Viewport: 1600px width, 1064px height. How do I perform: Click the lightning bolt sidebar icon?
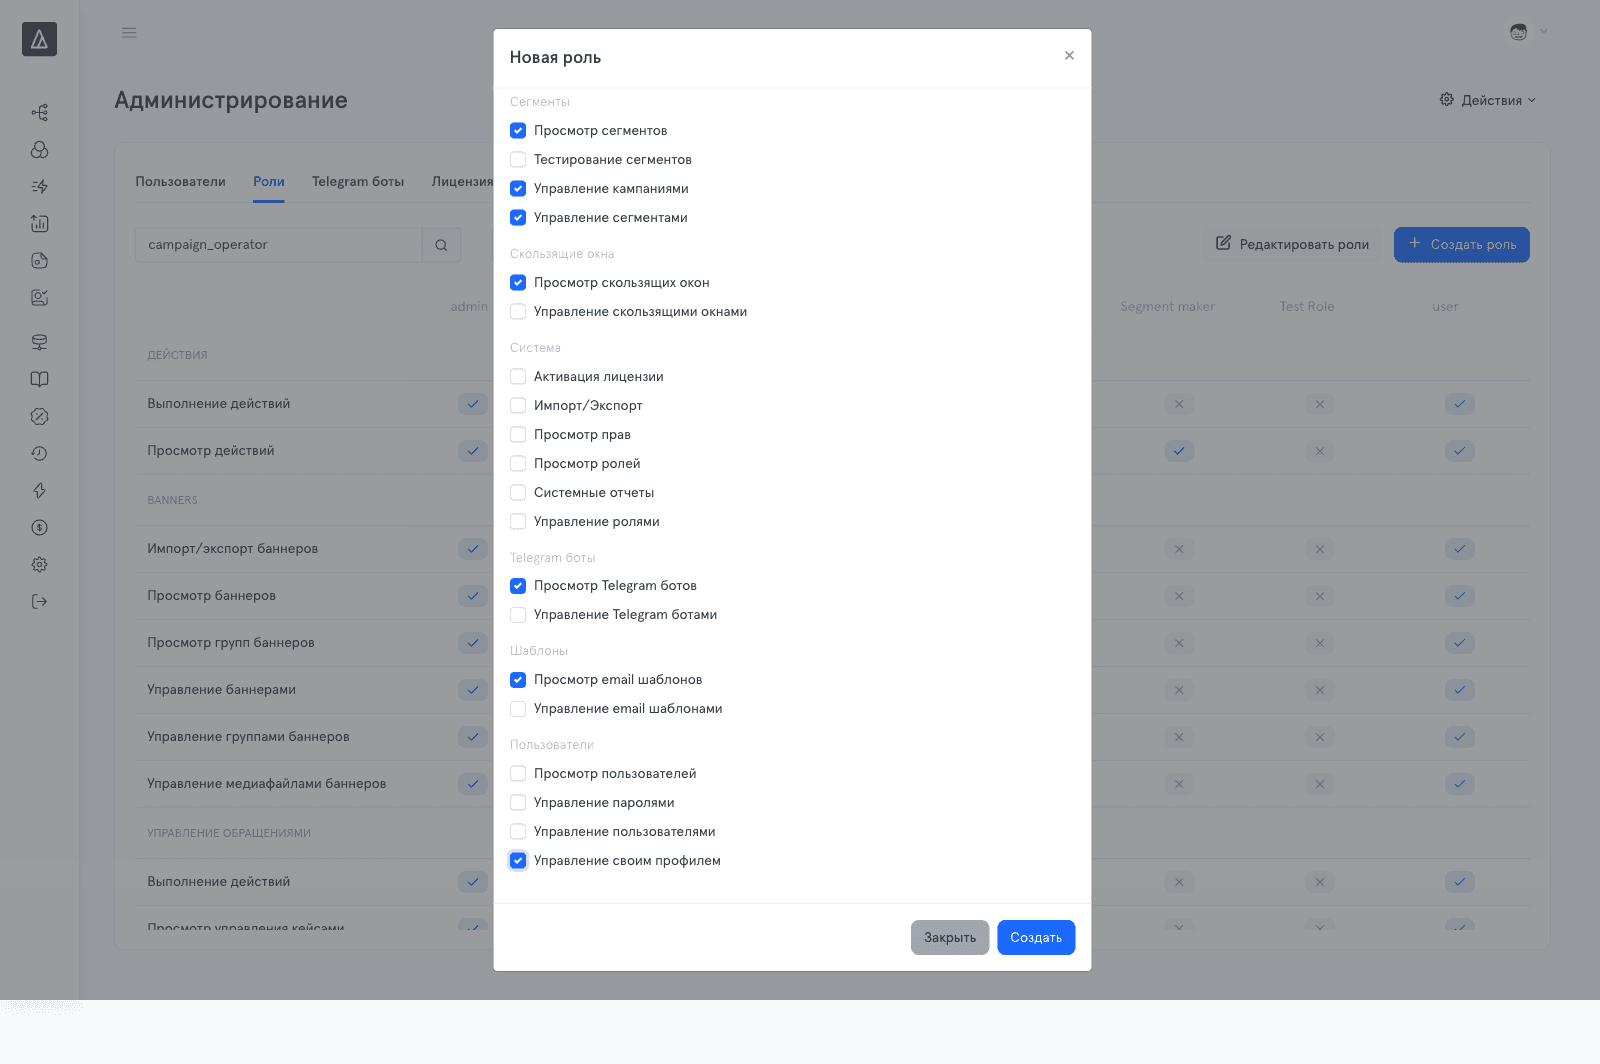(x=39, y=491)
